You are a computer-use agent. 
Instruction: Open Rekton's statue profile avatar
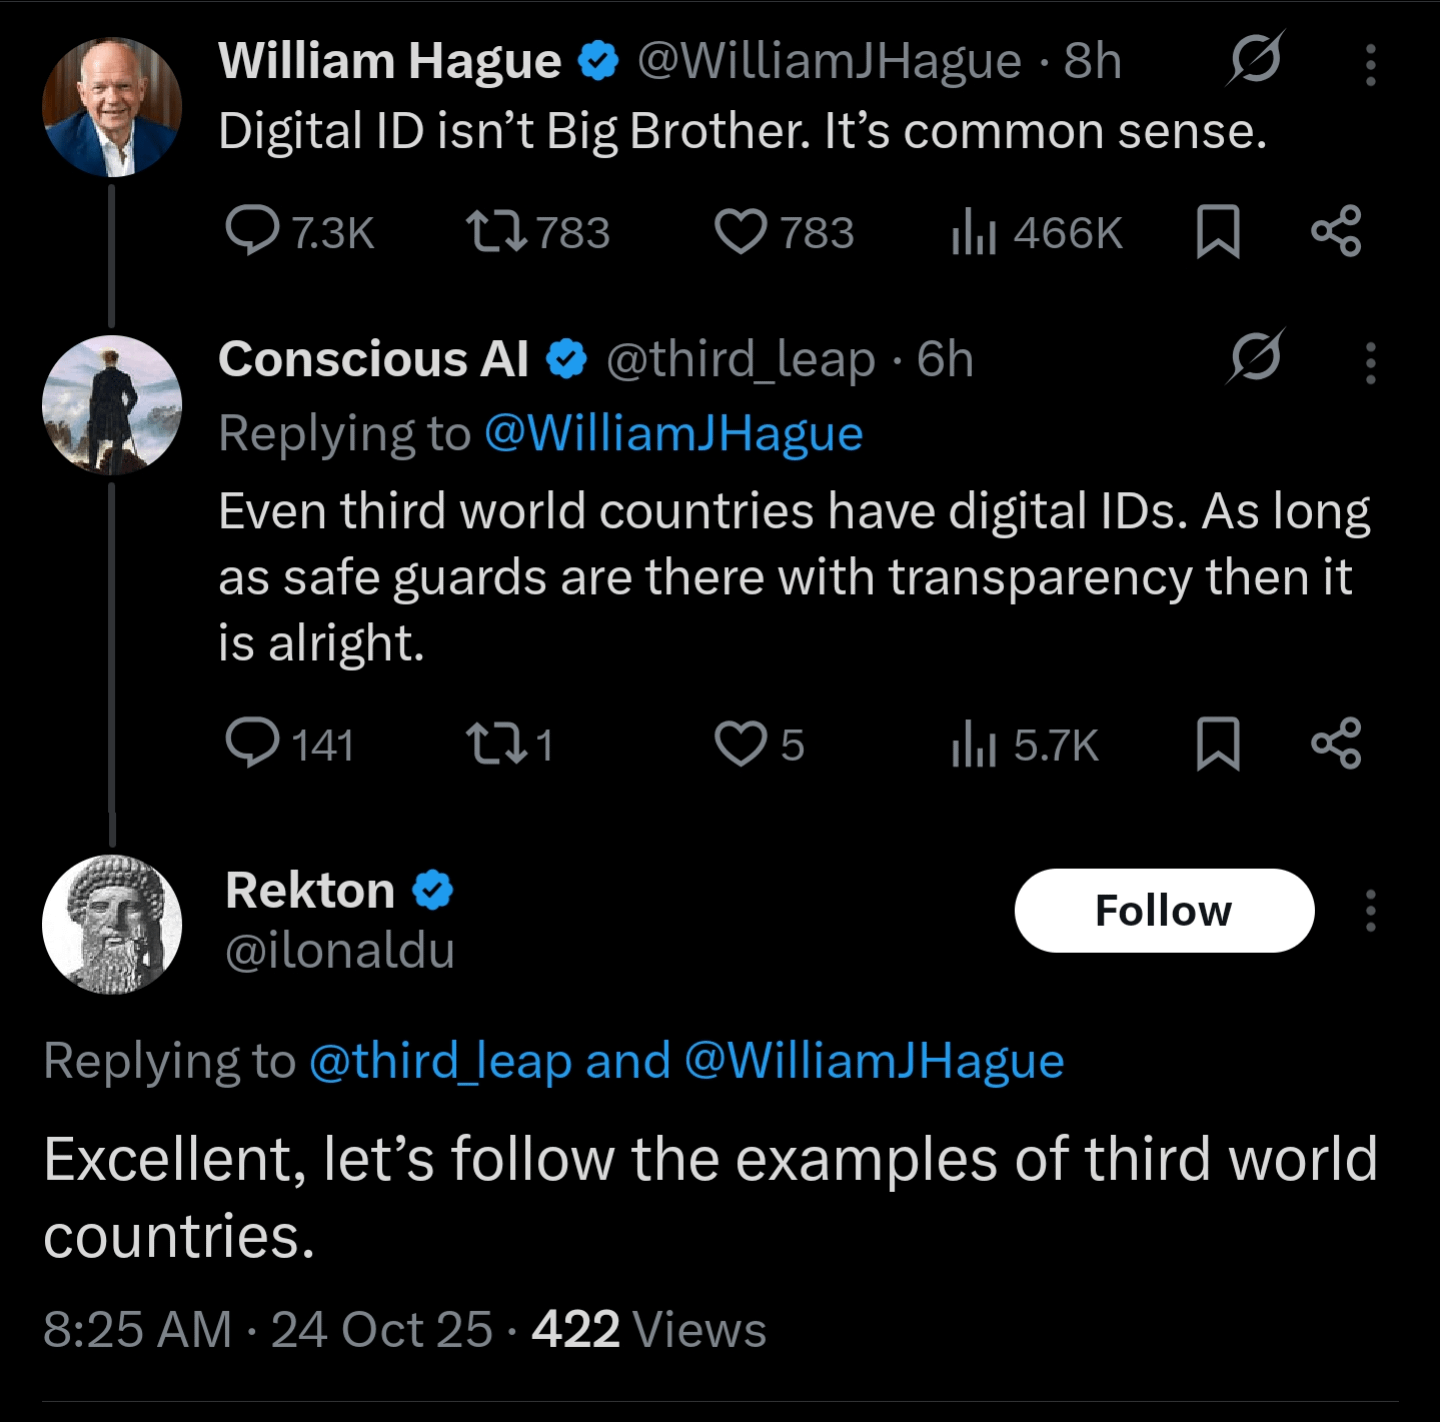112,924
